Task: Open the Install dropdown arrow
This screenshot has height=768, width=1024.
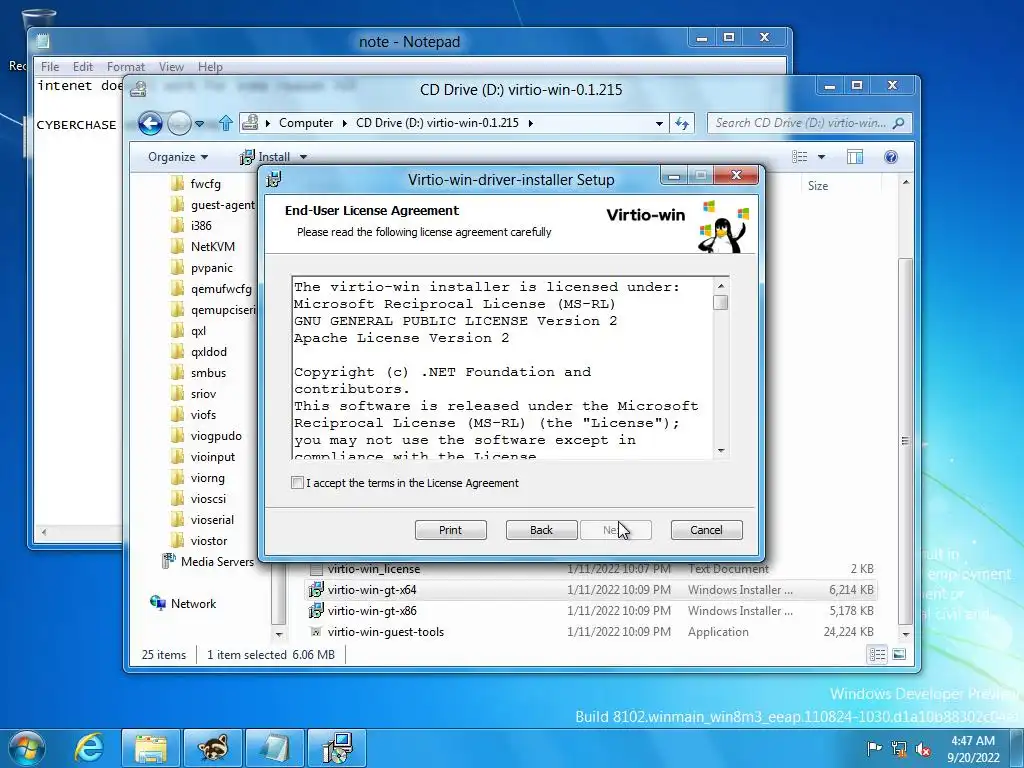Action: pos(303,157)
